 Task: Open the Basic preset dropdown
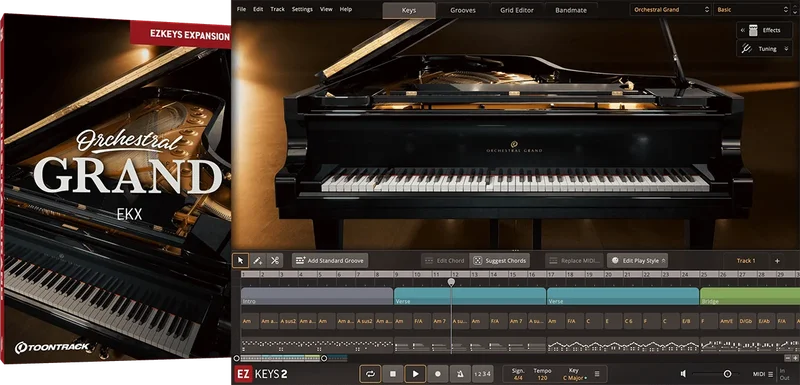[x=752, y=10]
